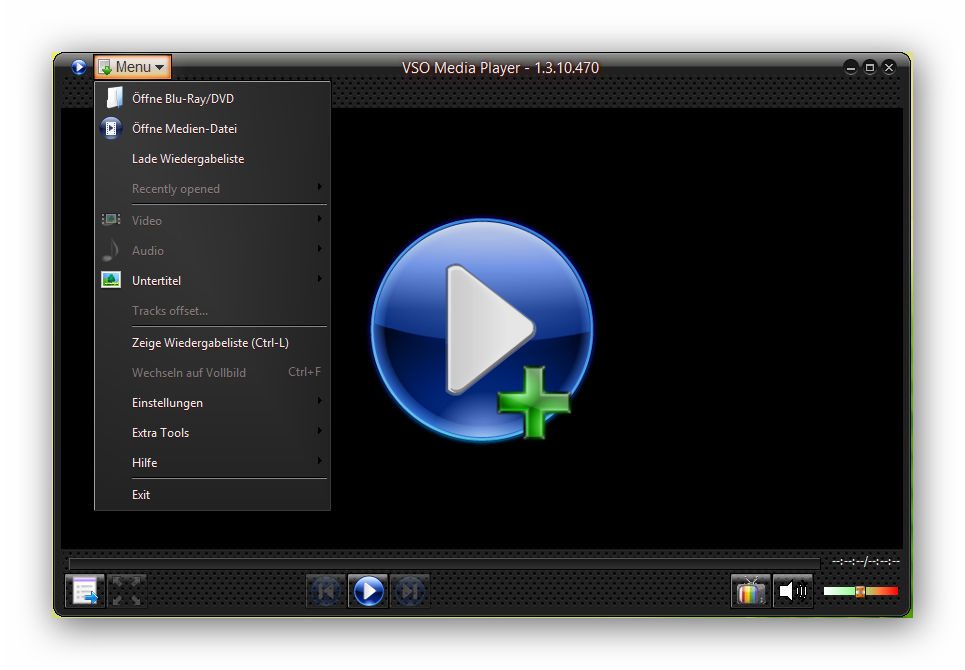The height and width of the screenshot is (670, 965).
Task: Open the TV color settings icon
Action: tap(750, 591)
